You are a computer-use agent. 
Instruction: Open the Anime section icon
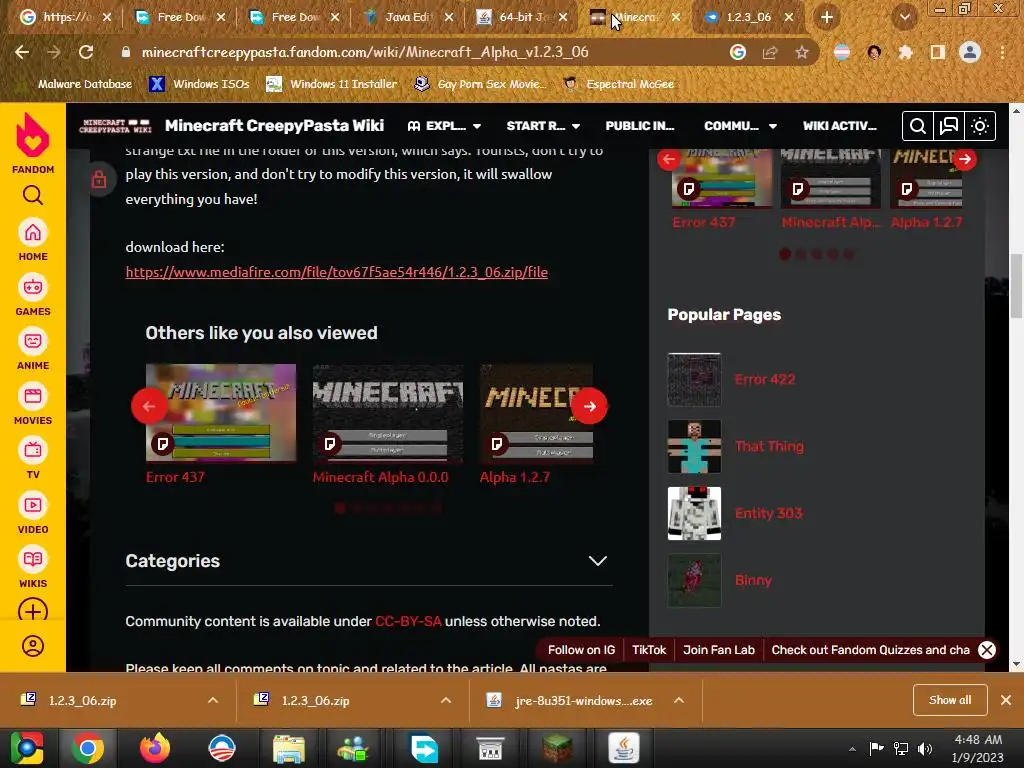[33, 342]
